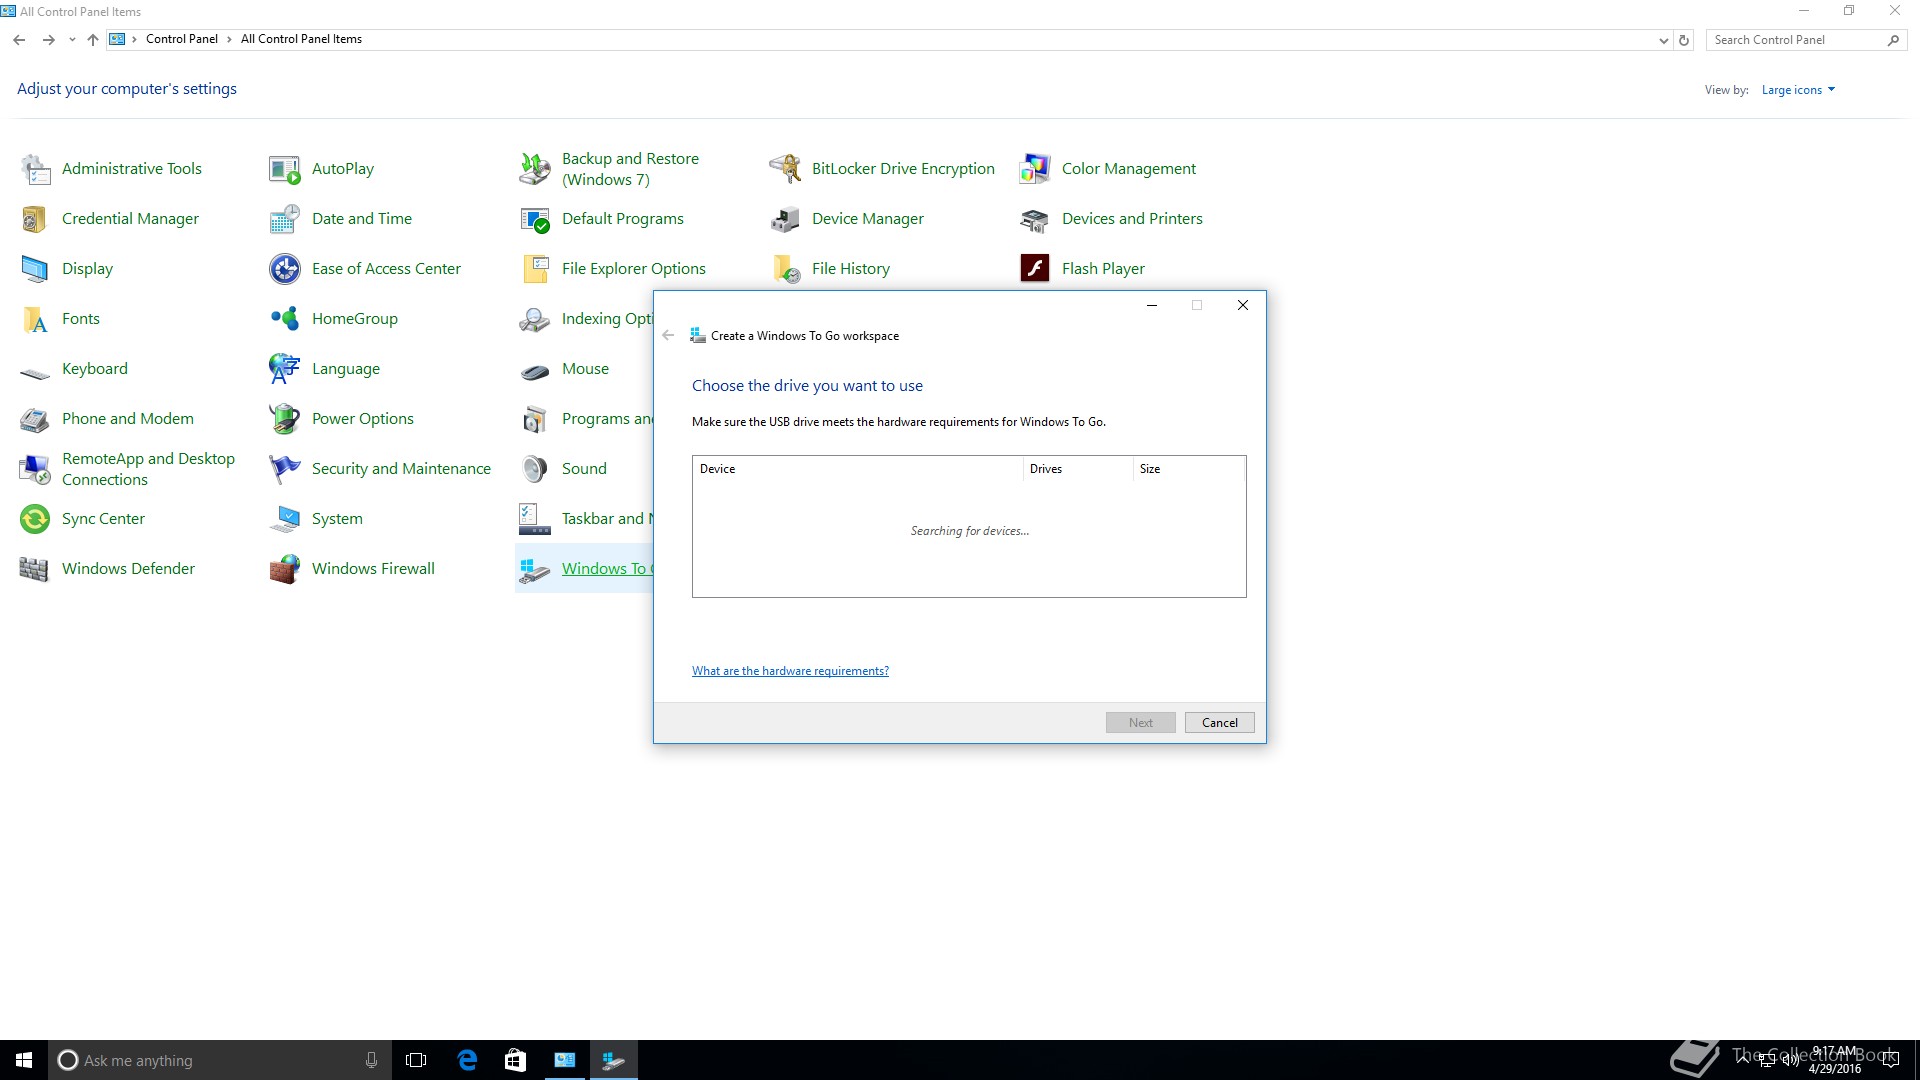Activate Cortana microphone icon
This screenshot has height=1080, width=1920.
(x=371, y=1060)
